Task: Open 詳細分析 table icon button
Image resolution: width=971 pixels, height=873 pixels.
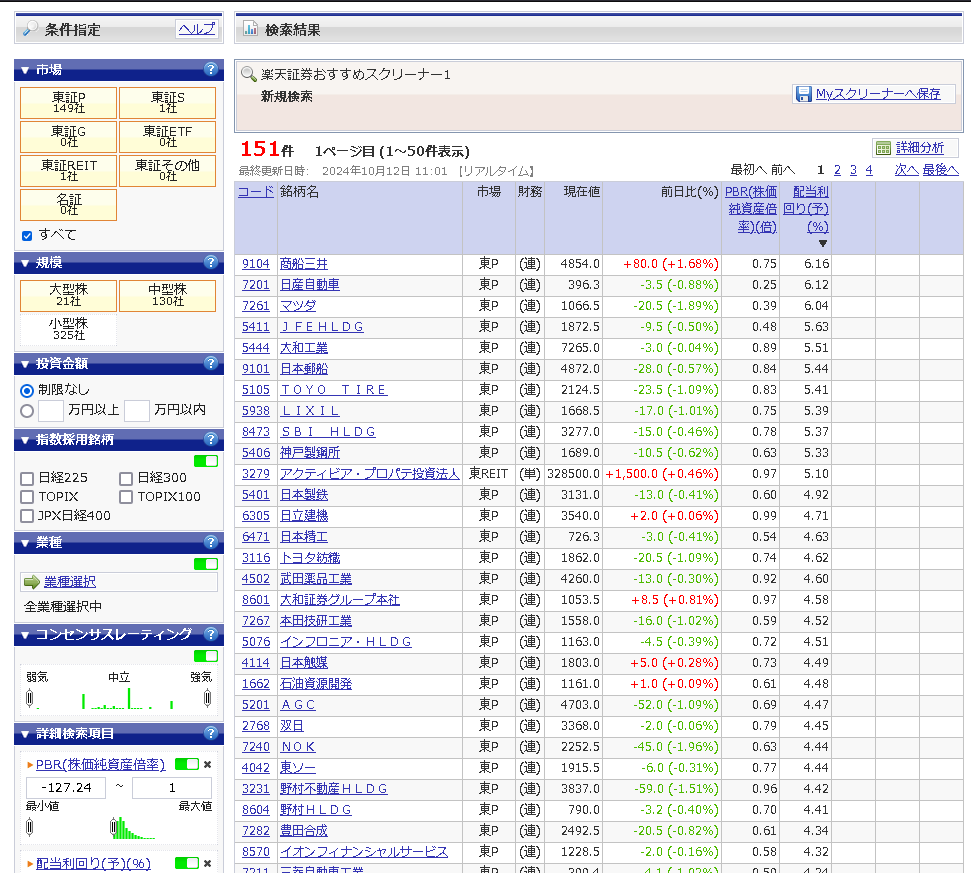Action: [x=884, y=148]
